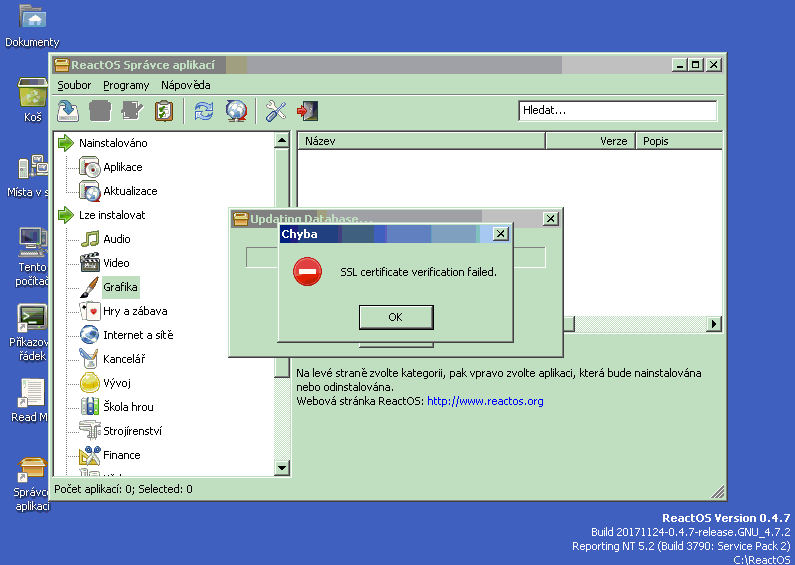Select the Finance category icon
795x565 pixels.
click(x=90, y=455)
